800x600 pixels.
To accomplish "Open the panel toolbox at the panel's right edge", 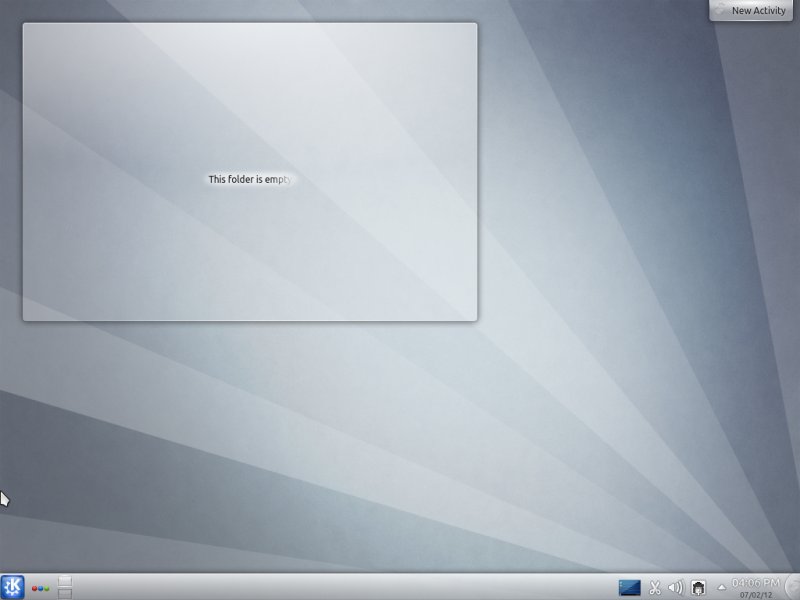I will [x=793, y=587].
